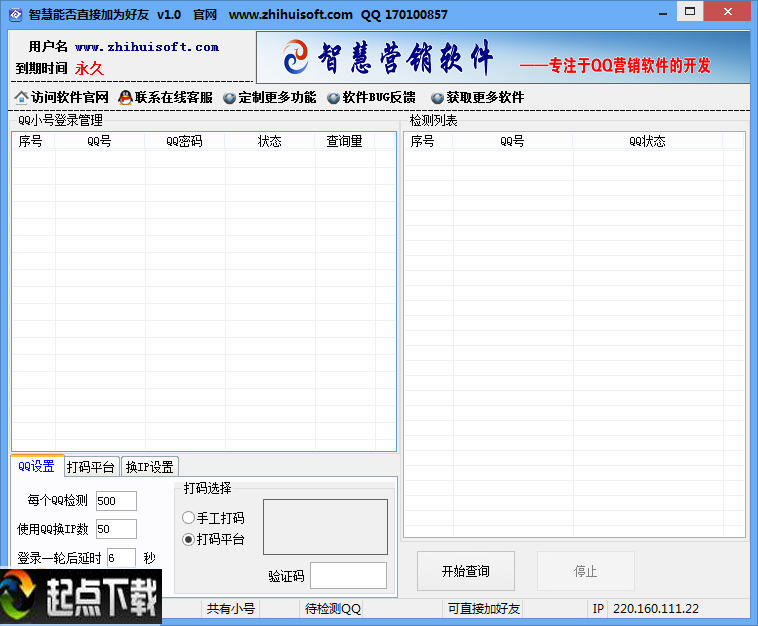The height and width of the screenshot is (626, 758).
Task: Click the app icon in the title bar
Action: coord(15,15)
